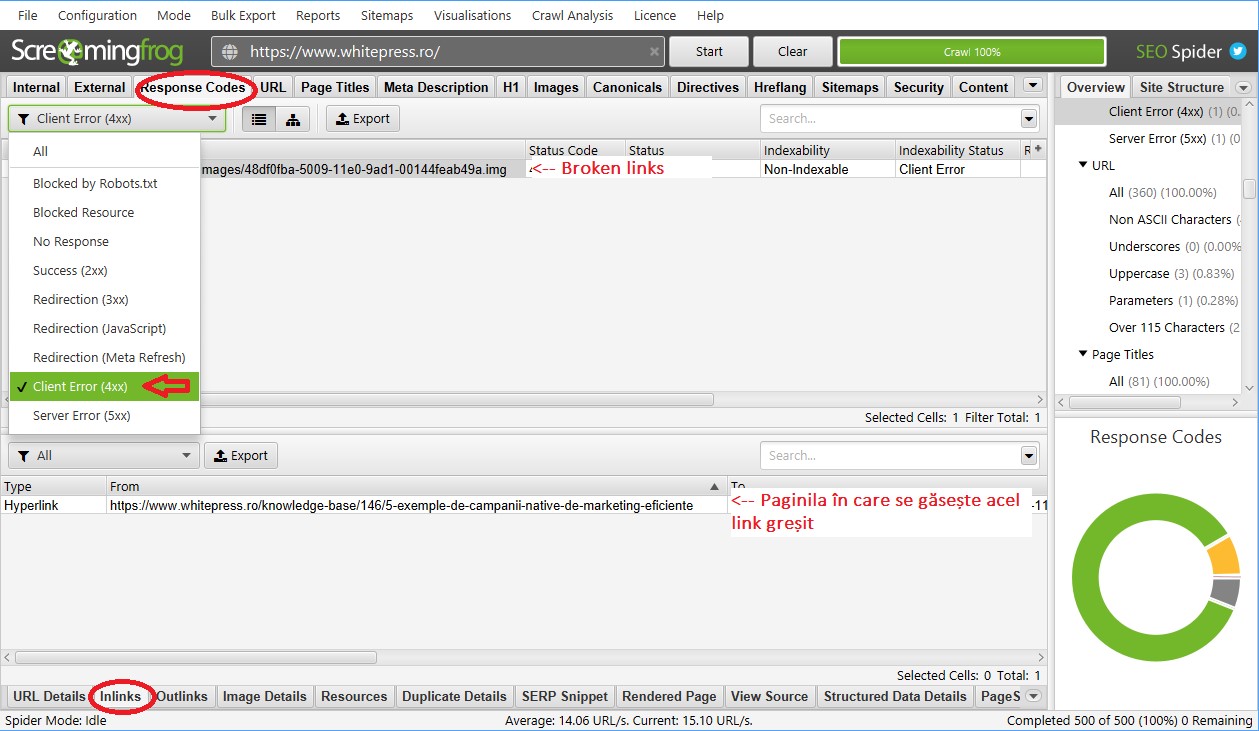Open the Twitter bird icon link
1259x731 pixels.
pyautogui.click(x=1238, y=52)
